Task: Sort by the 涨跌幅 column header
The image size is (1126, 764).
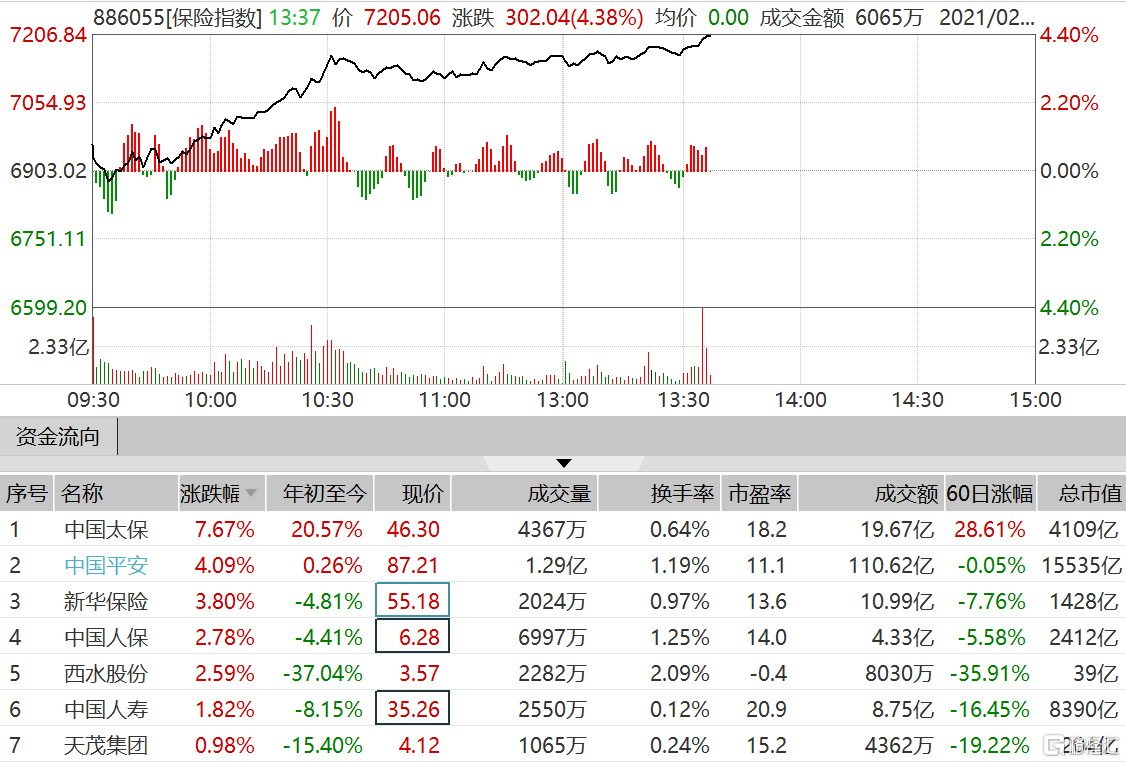Action: coord(221,493)
